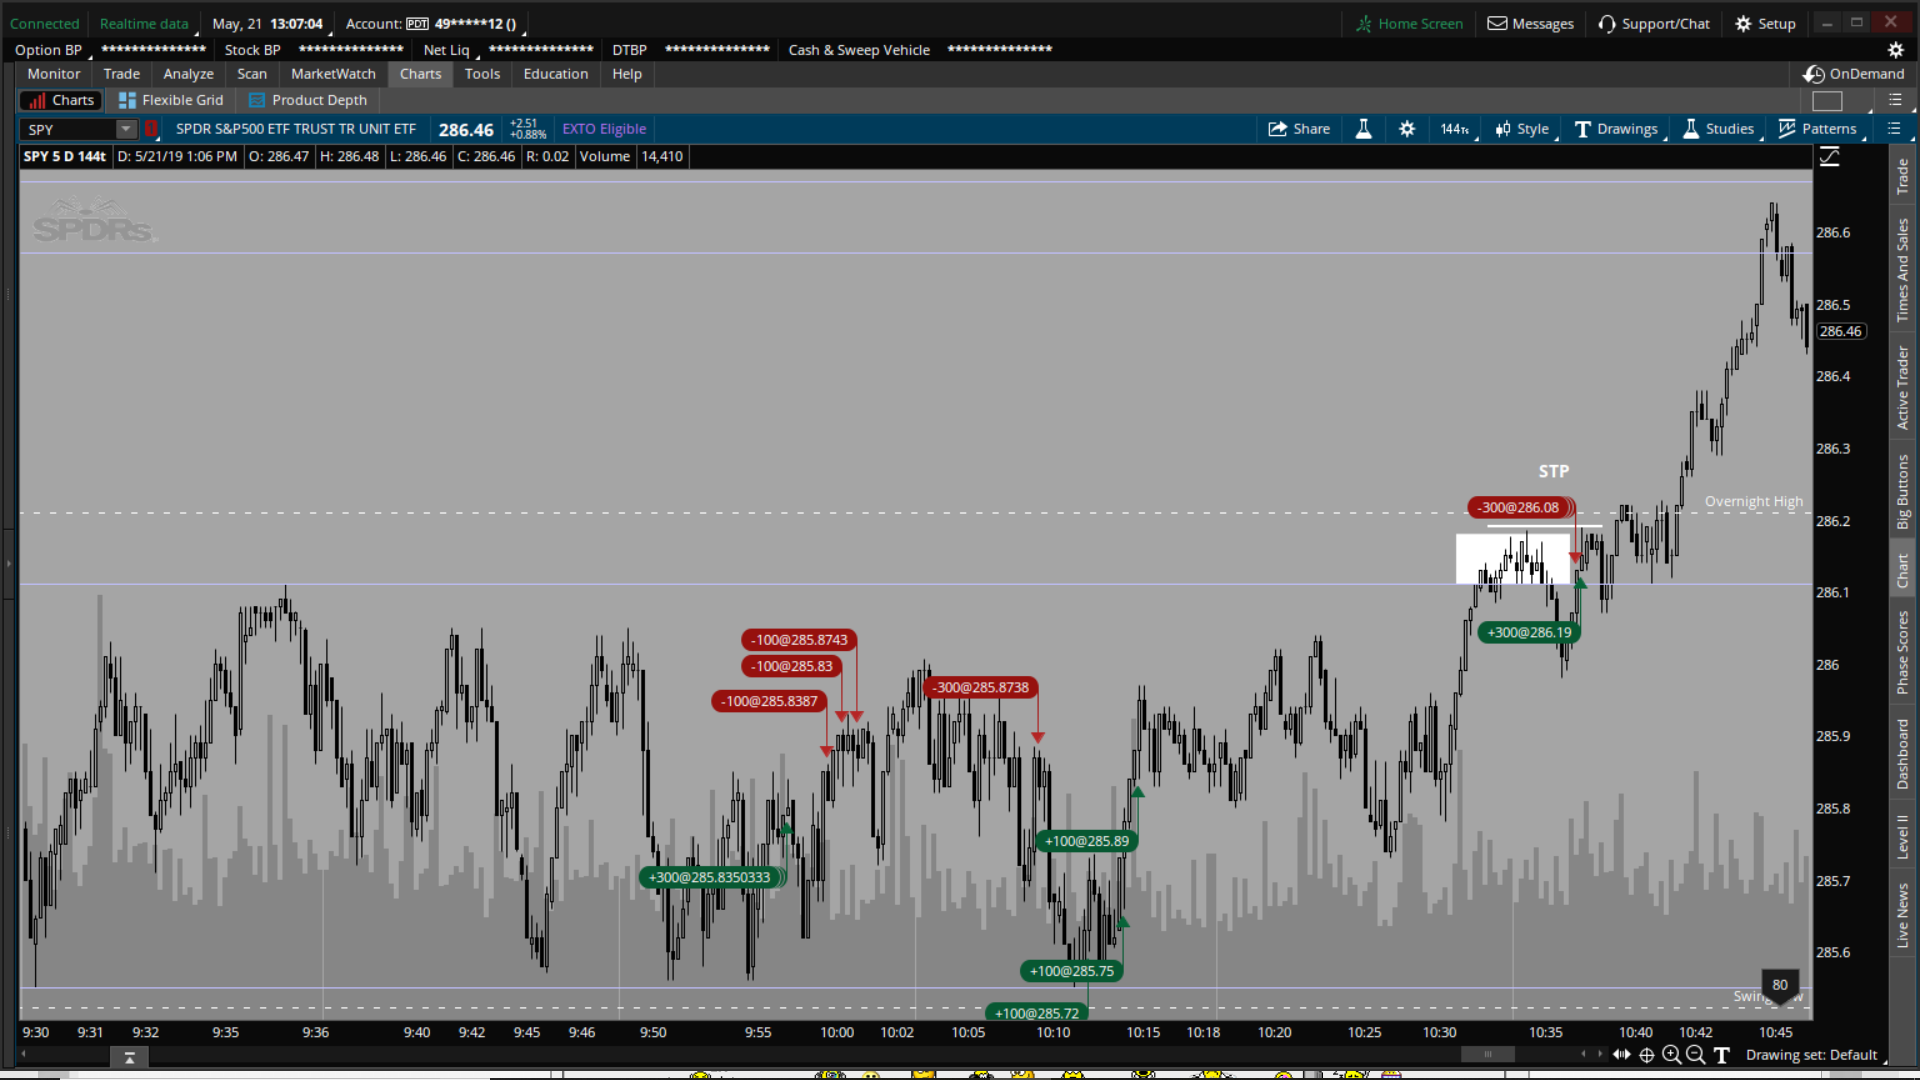Screen dimensions: 1920x1080
Task: Click the +300@286.19 buy order bubble
Action: [1529, 632]
